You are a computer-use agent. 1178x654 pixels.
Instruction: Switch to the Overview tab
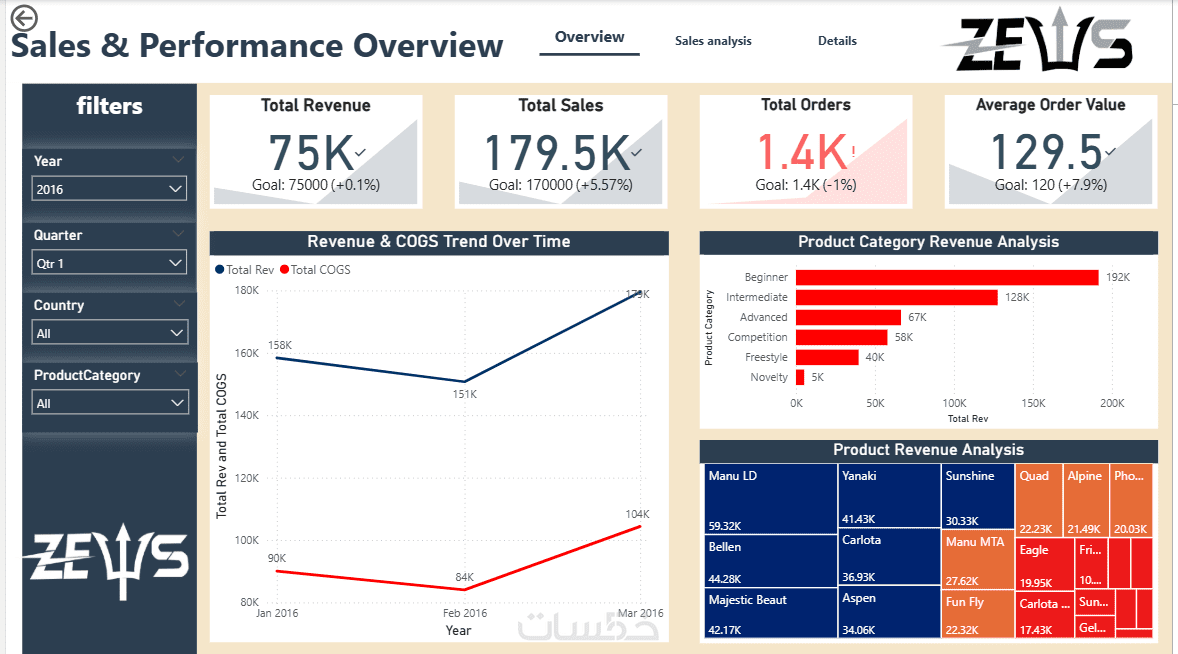click(590, 38)
